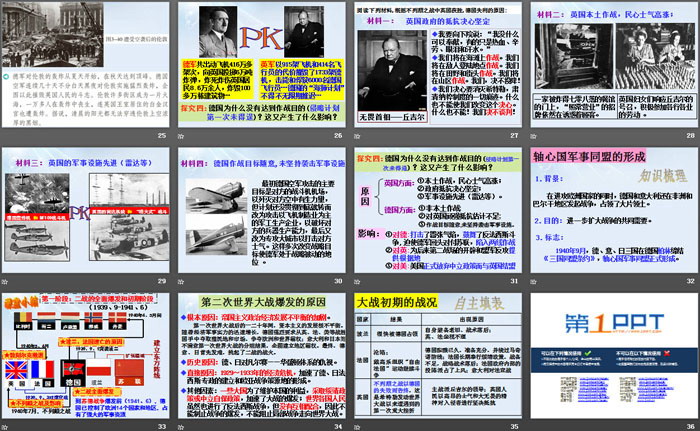
Task: Click slide number 27 label
Action: 514,135
